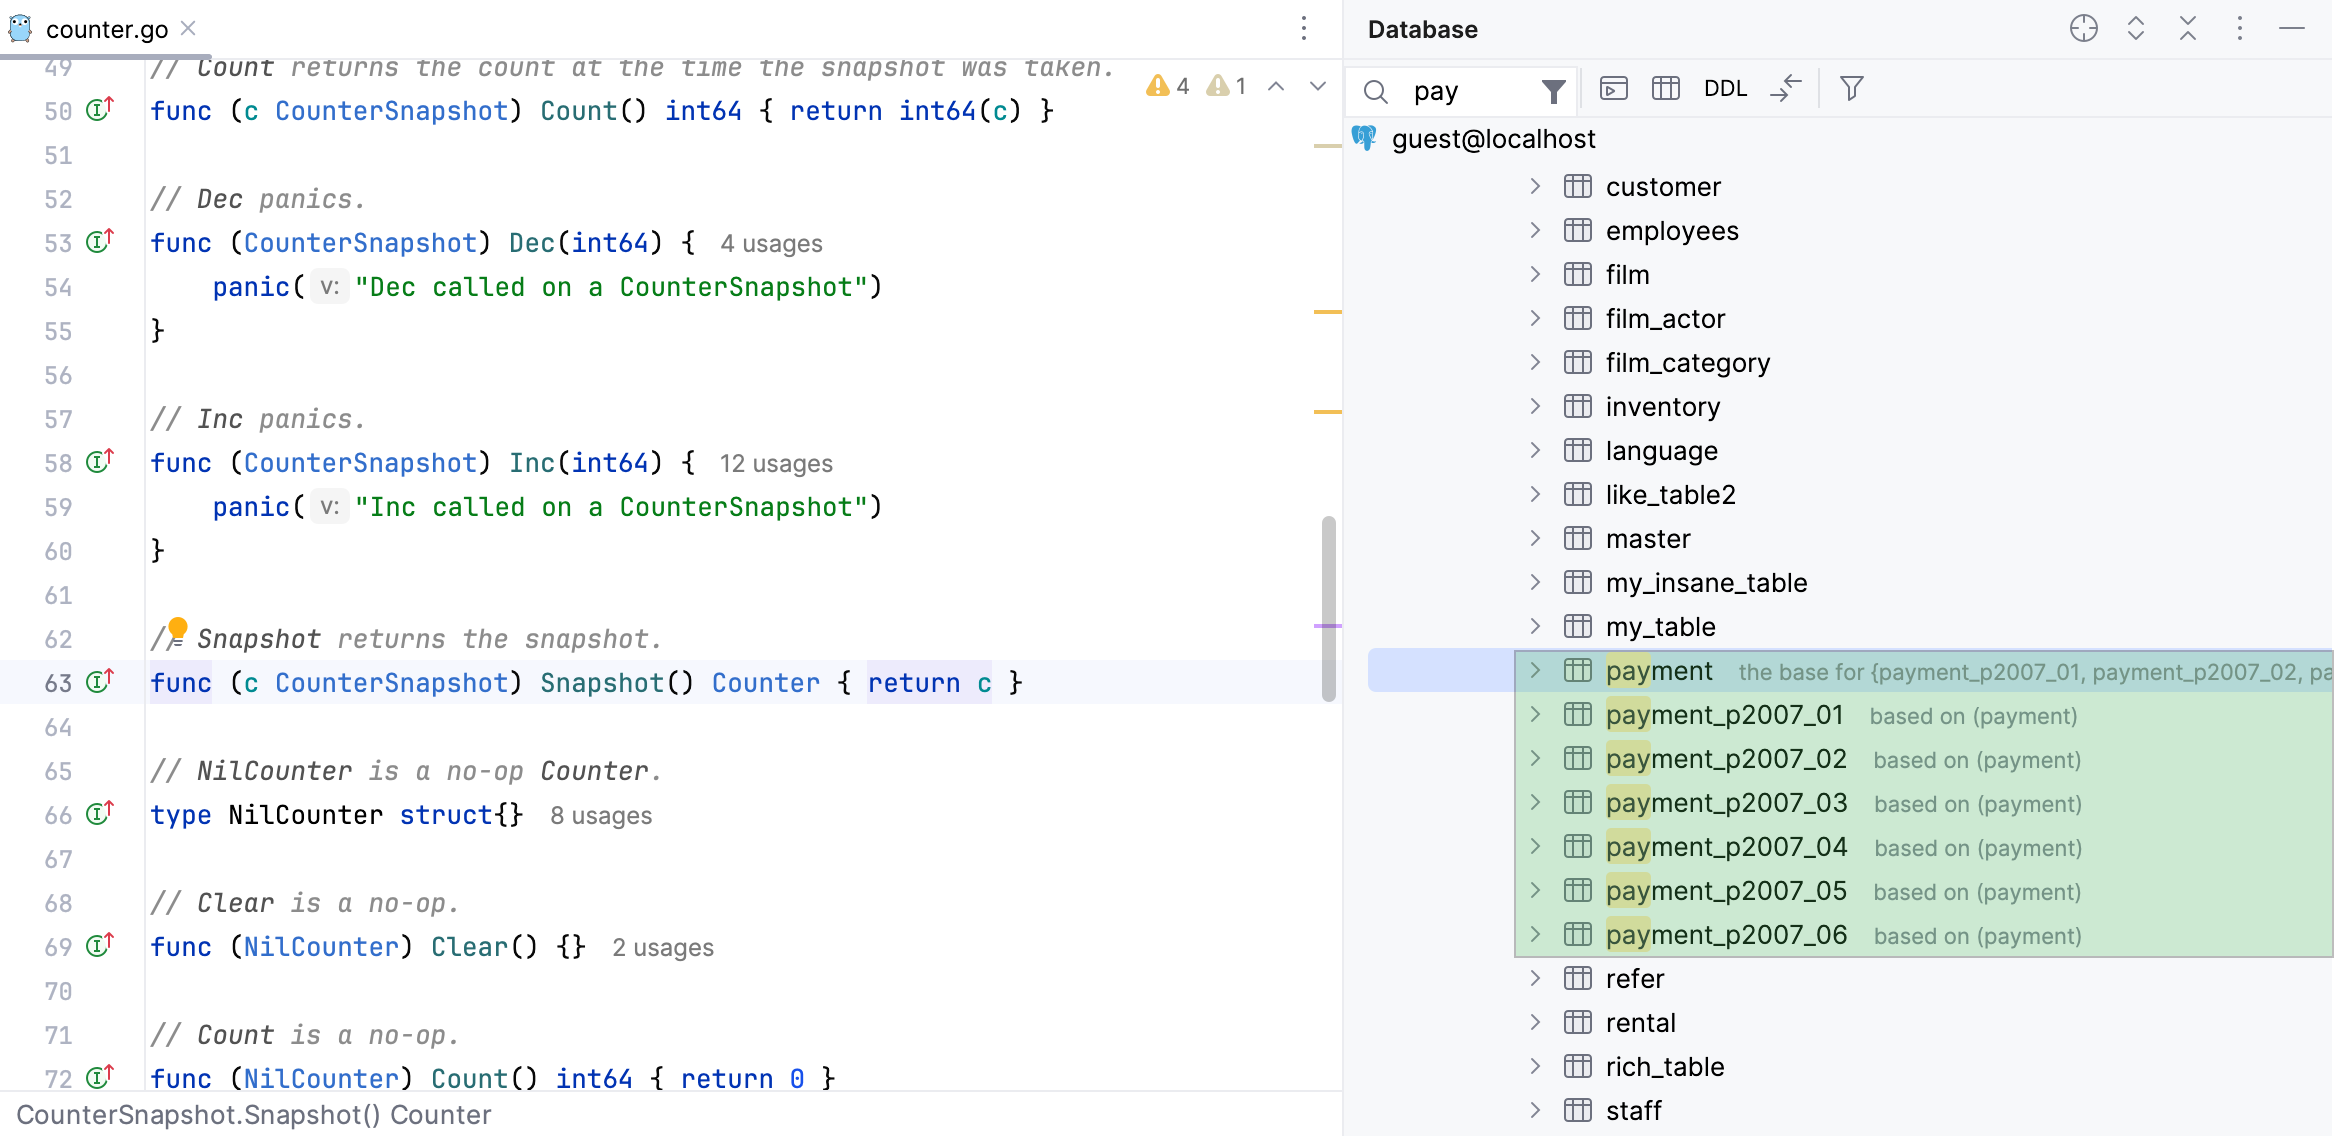This screenshot has width=2334, height=1136.
Task: Select the locate-in-editor target icon in Database panel
Action: click(2084, 29)
